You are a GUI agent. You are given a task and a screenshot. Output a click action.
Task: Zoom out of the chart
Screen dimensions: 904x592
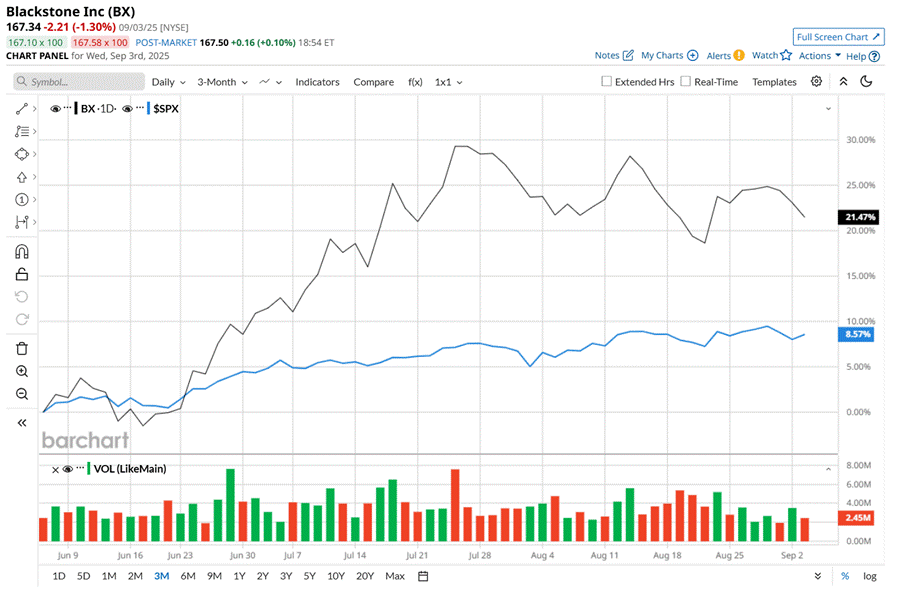tap(21, 394)
